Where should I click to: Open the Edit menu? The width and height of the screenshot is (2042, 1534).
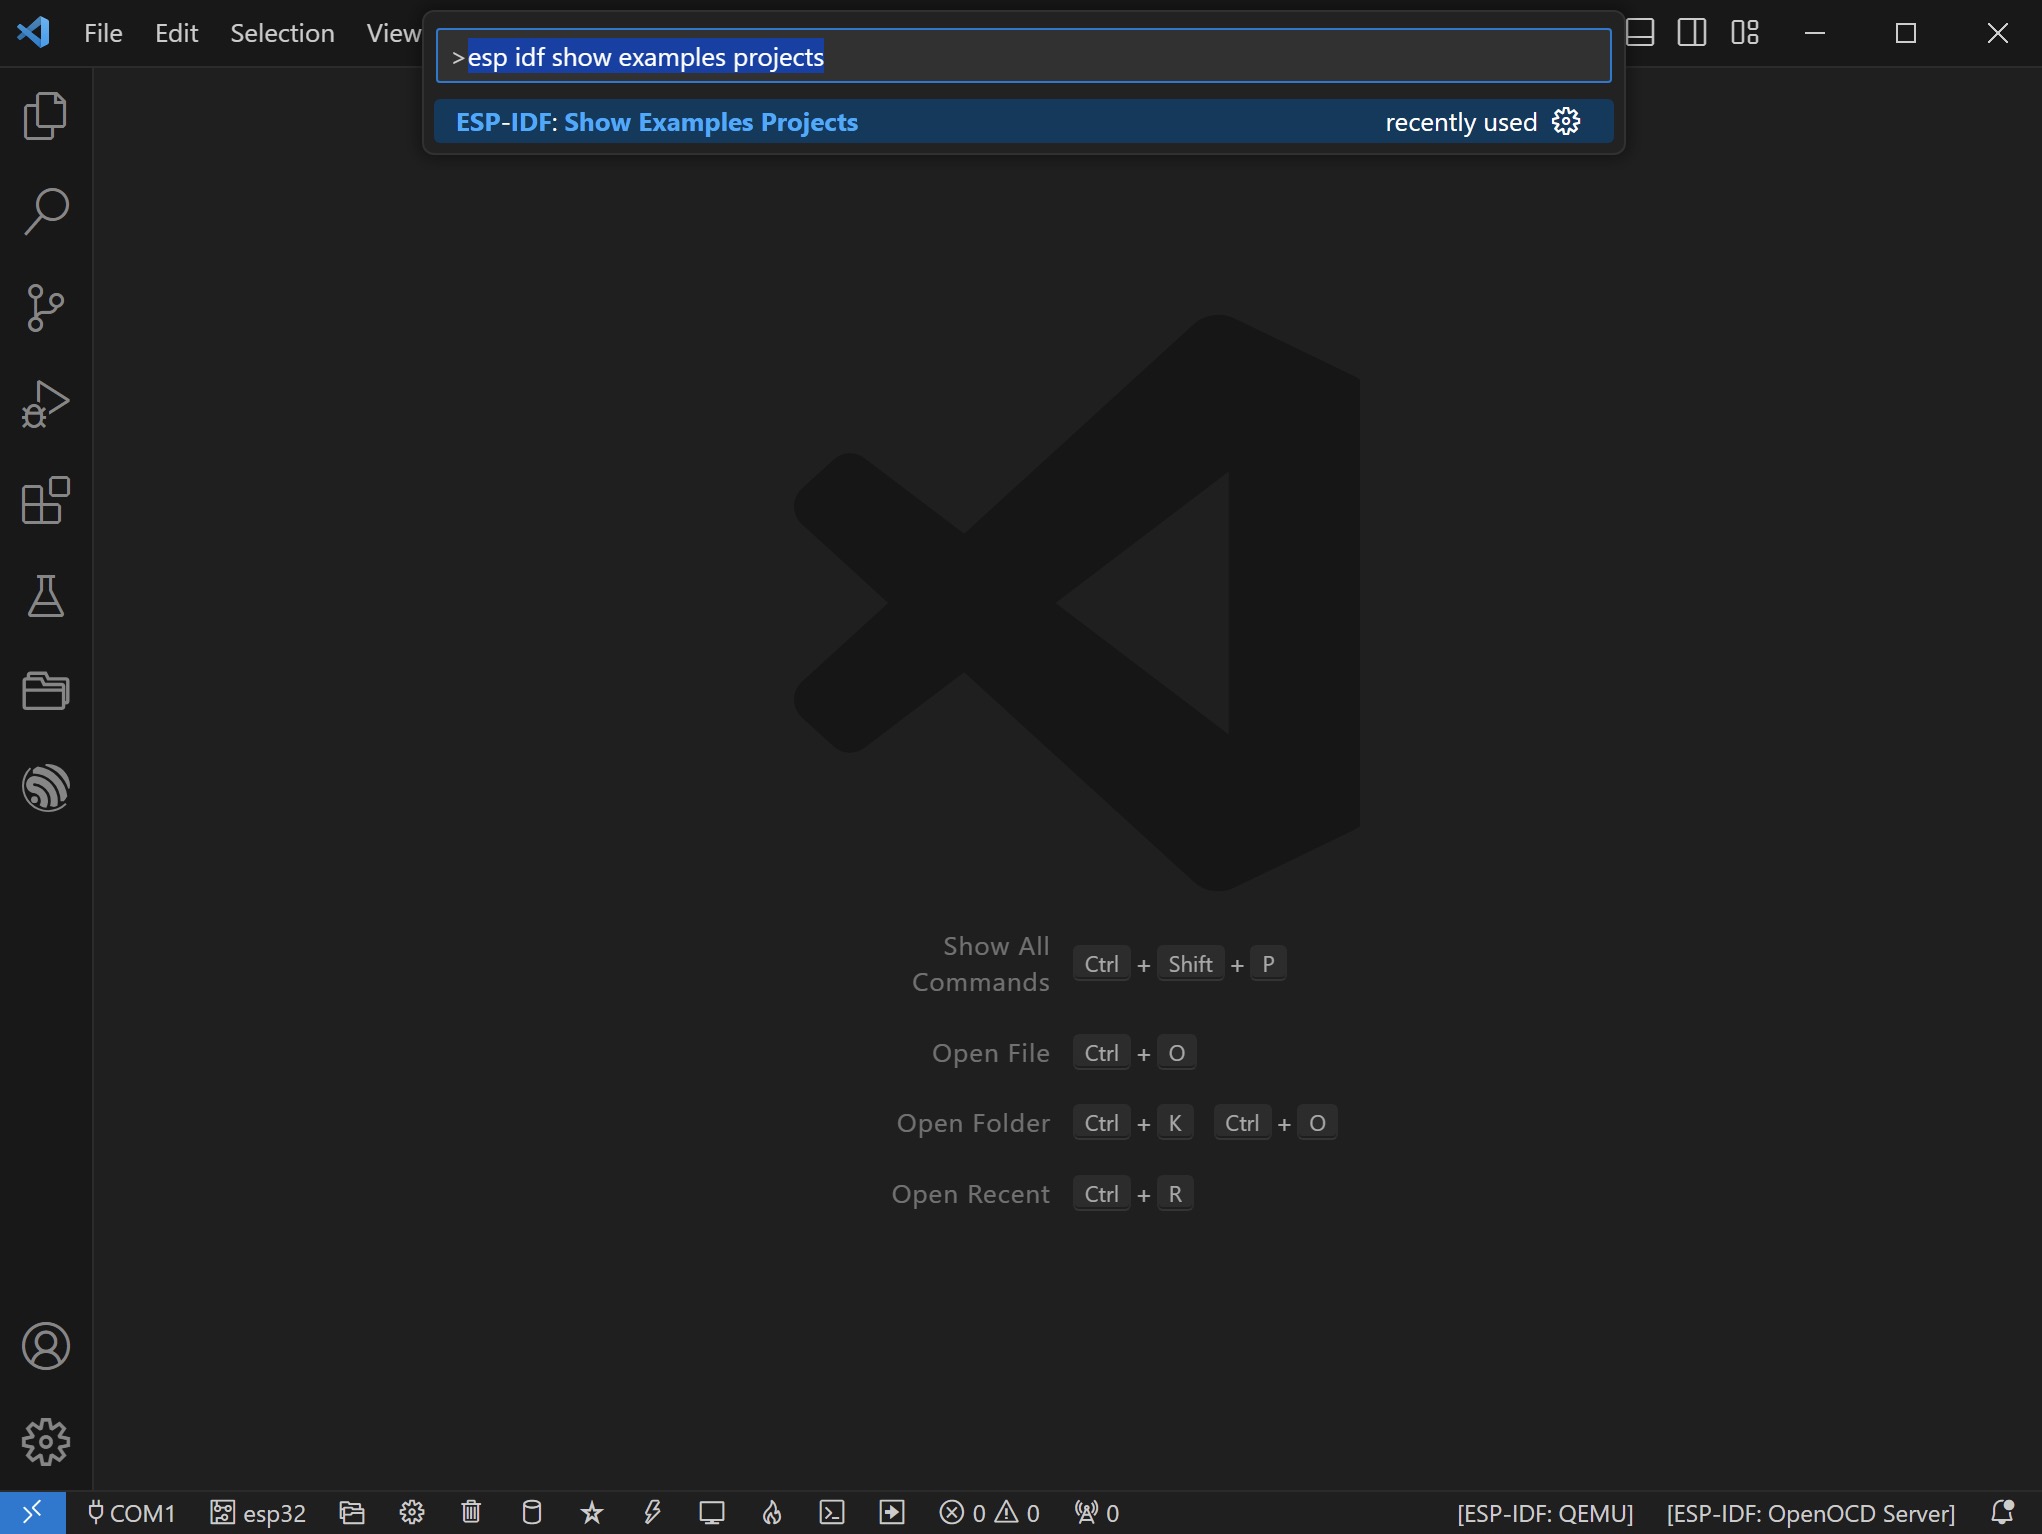176,31
